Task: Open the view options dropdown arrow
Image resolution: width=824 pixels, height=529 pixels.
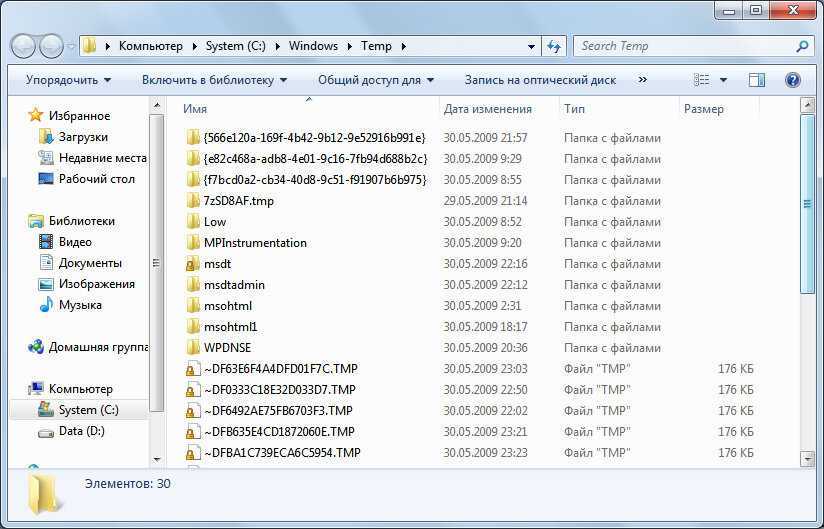Action: tap(723, 80)
